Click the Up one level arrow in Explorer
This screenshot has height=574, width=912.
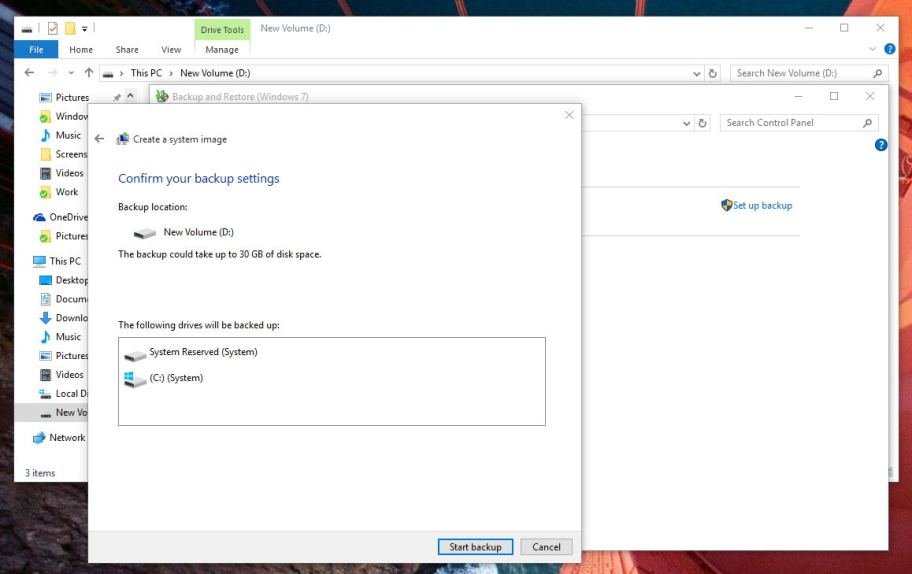pos(89,73)
